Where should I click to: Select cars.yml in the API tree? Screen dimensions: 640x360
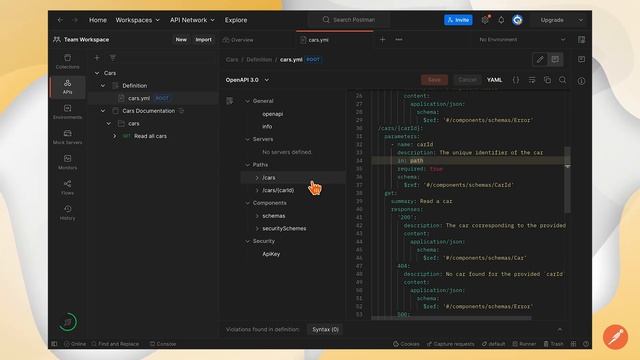click(139, 98)
